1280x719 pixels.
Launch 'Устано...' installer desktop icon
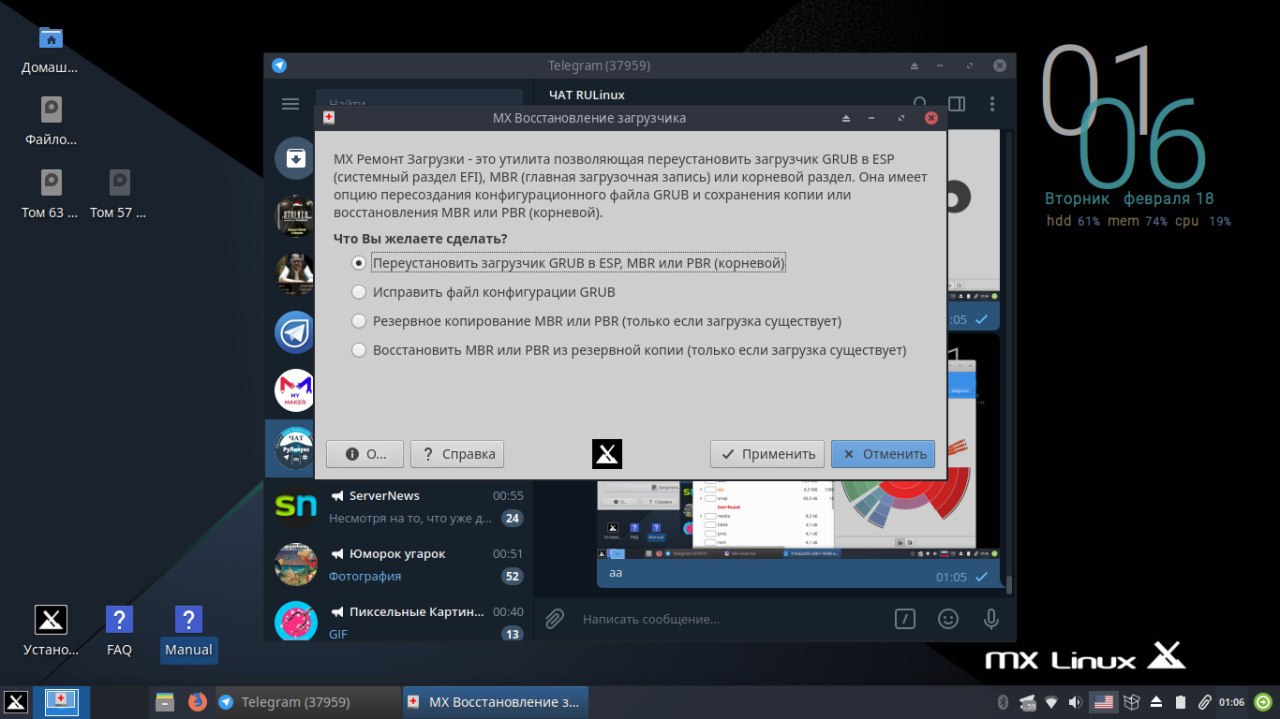[50, 632]
